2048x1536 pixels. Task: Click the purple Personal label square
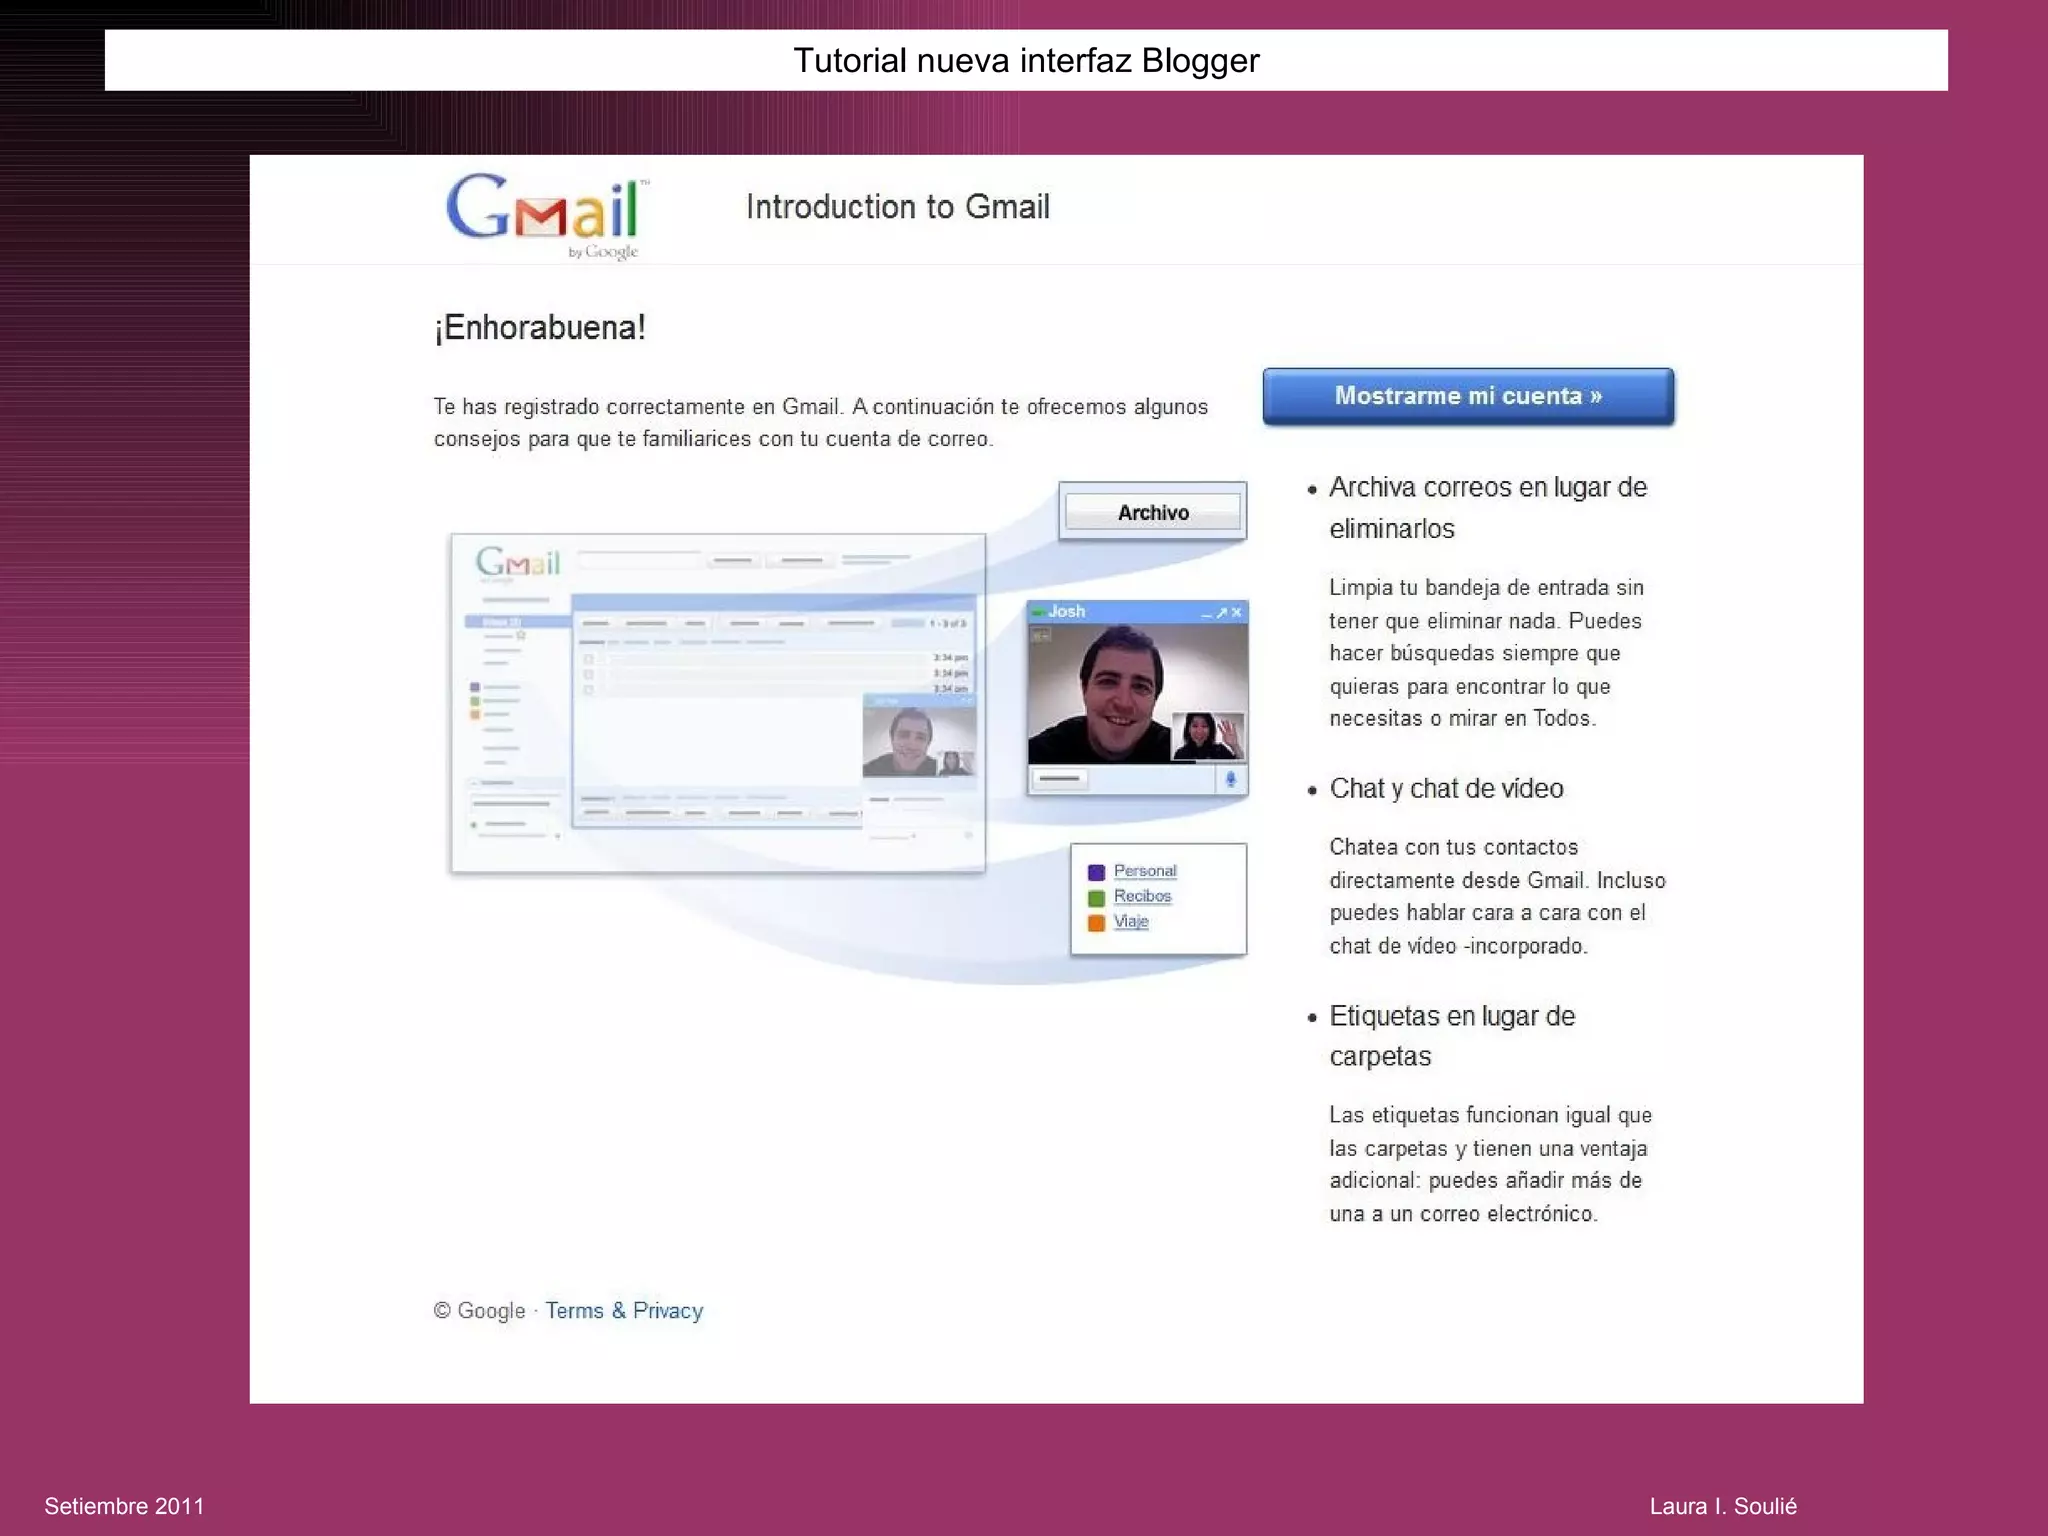(x=1096, y=872)
